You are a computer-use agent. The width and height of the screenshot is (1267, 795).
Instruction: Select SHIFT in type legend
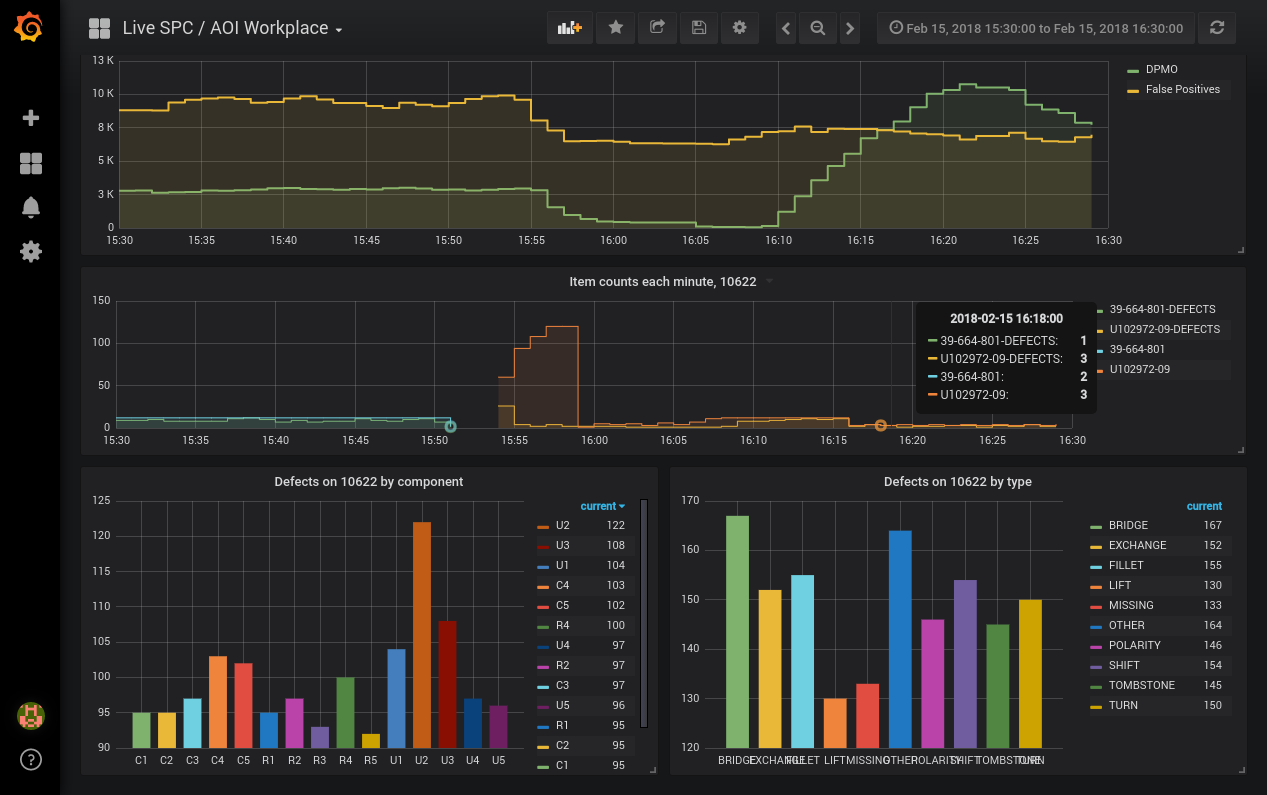pos(1124,665)
